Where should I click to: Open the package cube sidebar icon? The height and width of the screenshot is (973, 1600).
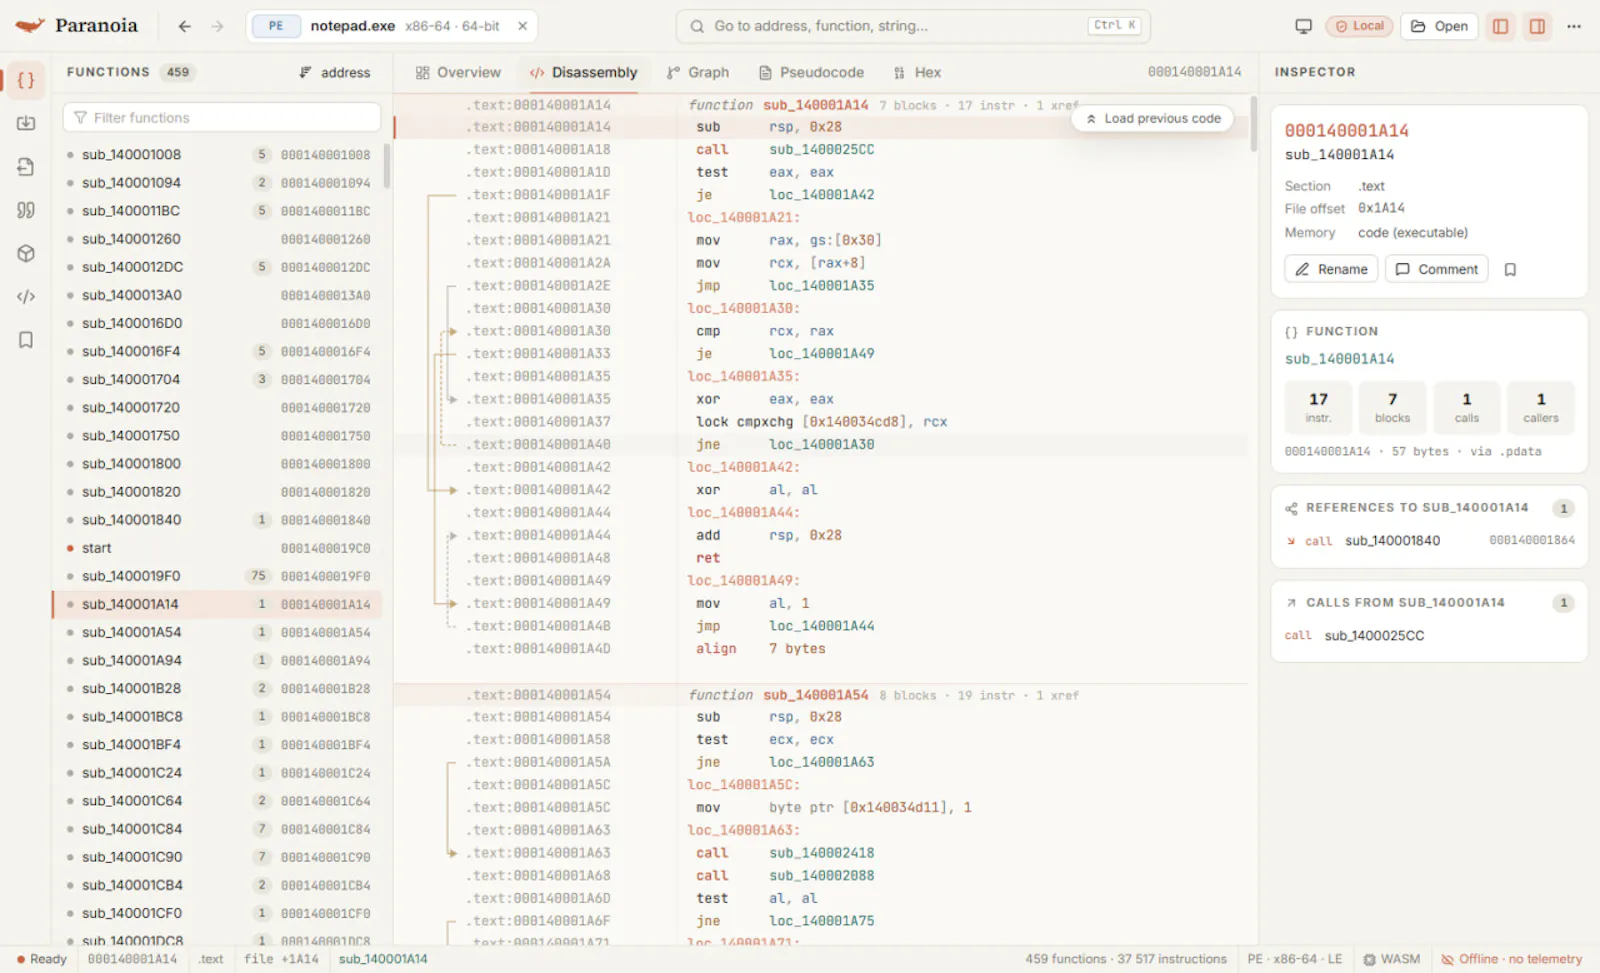26,253
